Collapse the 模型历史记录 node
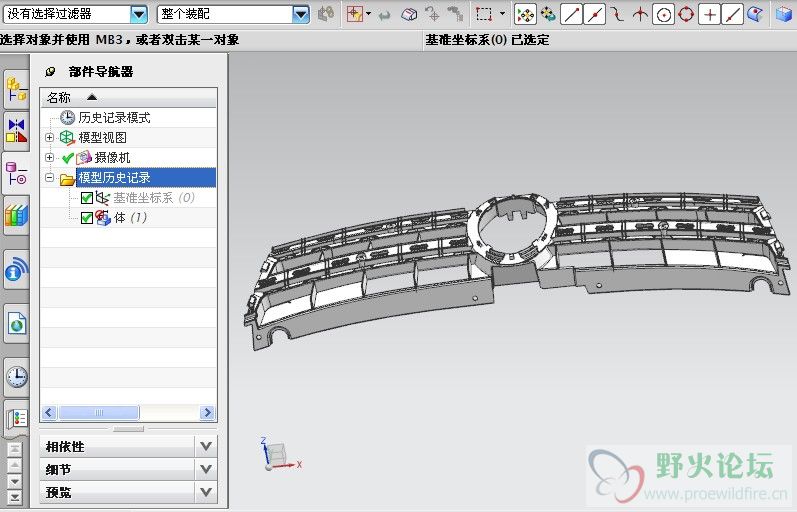Image resolution: width=797 pixels, height=512 pixels. click(49, 177)
